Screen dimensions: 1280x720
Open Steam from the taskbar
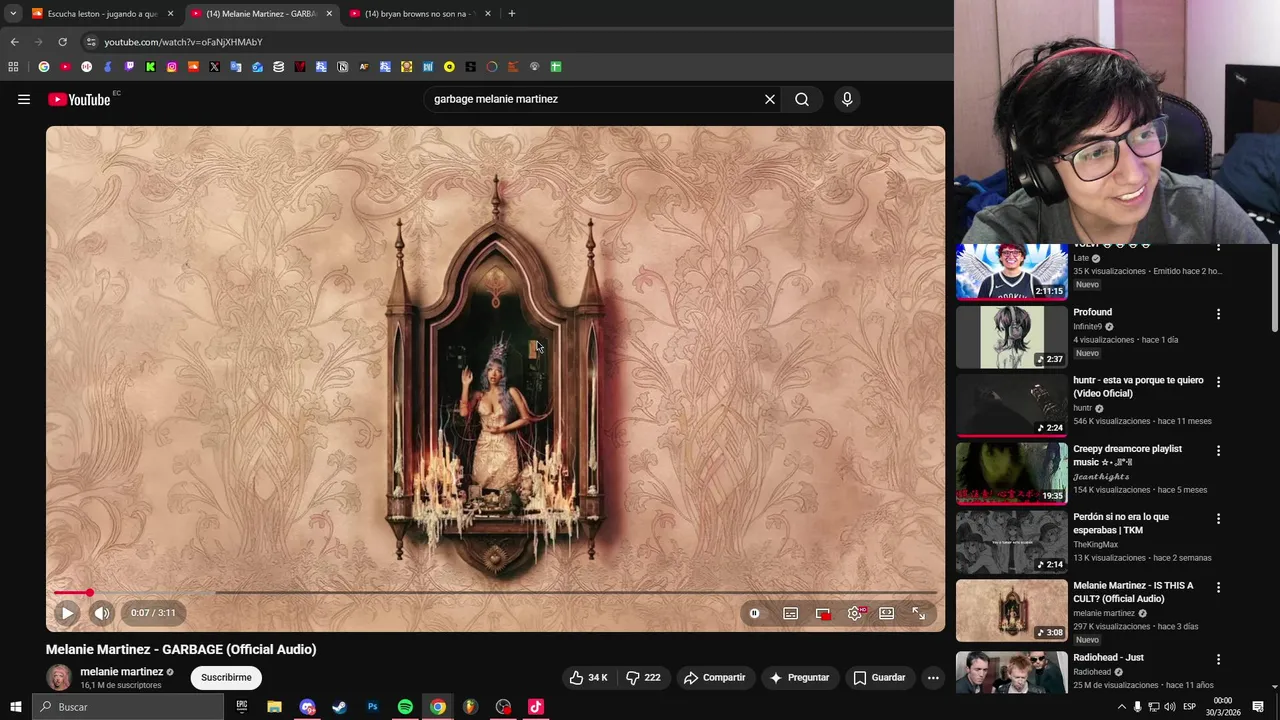340,707
